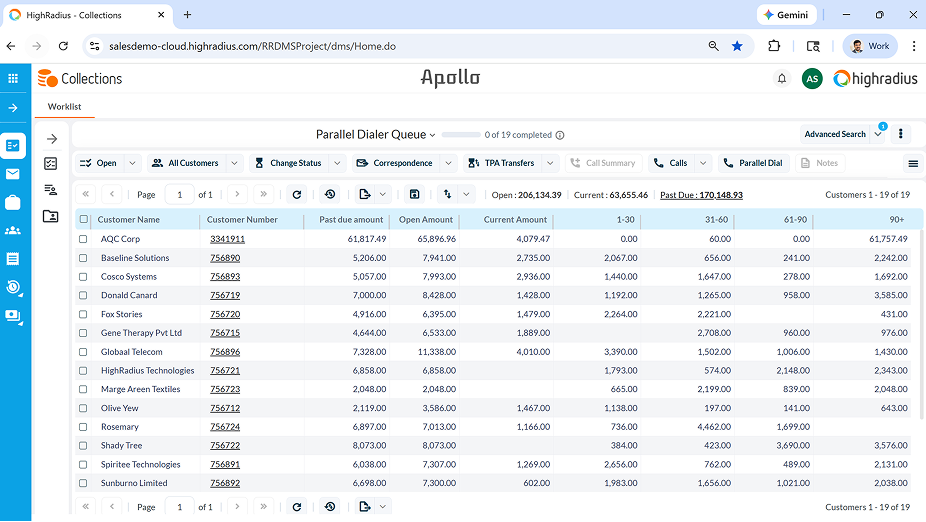Open the notifications bell icon

pos(781,79)
